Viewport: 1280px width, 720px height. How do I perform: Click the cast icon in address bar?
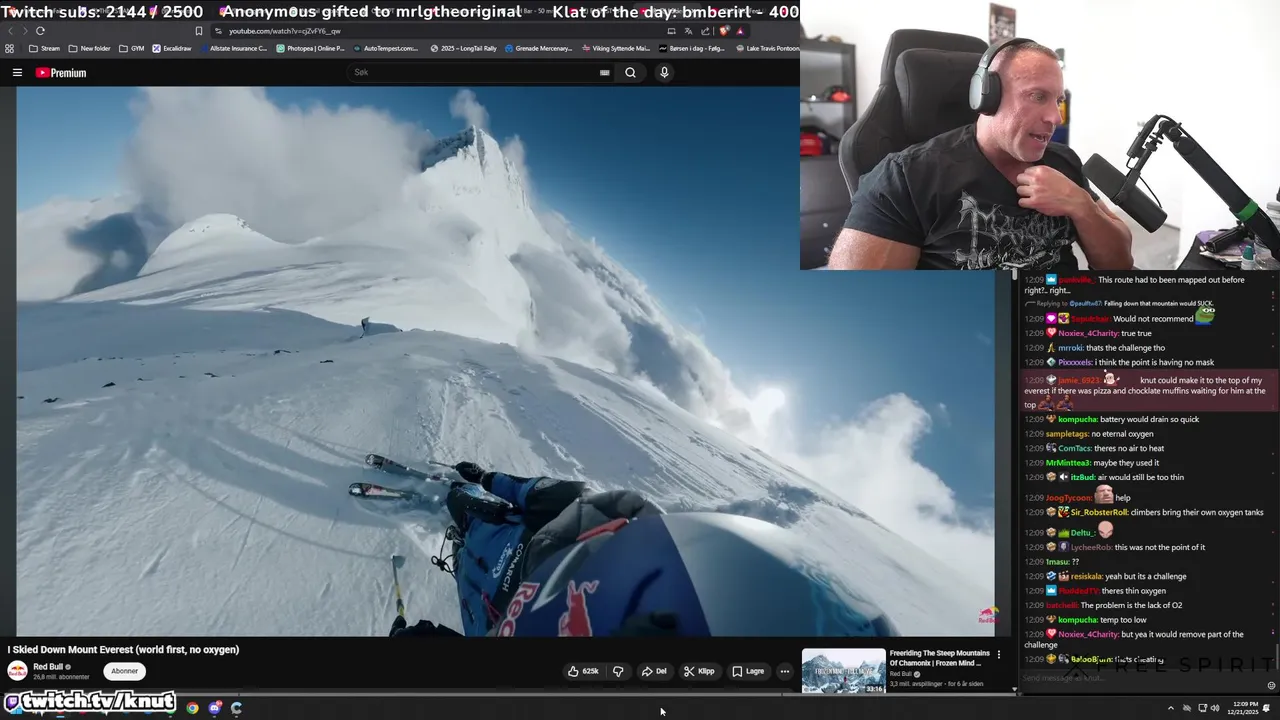pos(672,31)
